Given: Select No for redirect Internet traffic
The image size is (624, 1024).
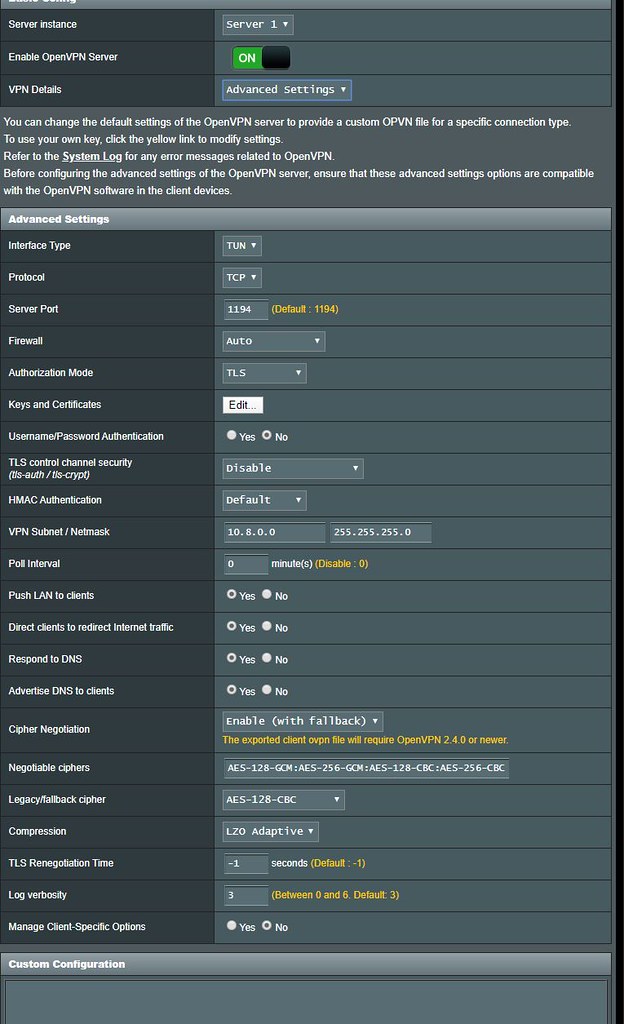Looking at the screenshot, I should (x=267, y=626).
